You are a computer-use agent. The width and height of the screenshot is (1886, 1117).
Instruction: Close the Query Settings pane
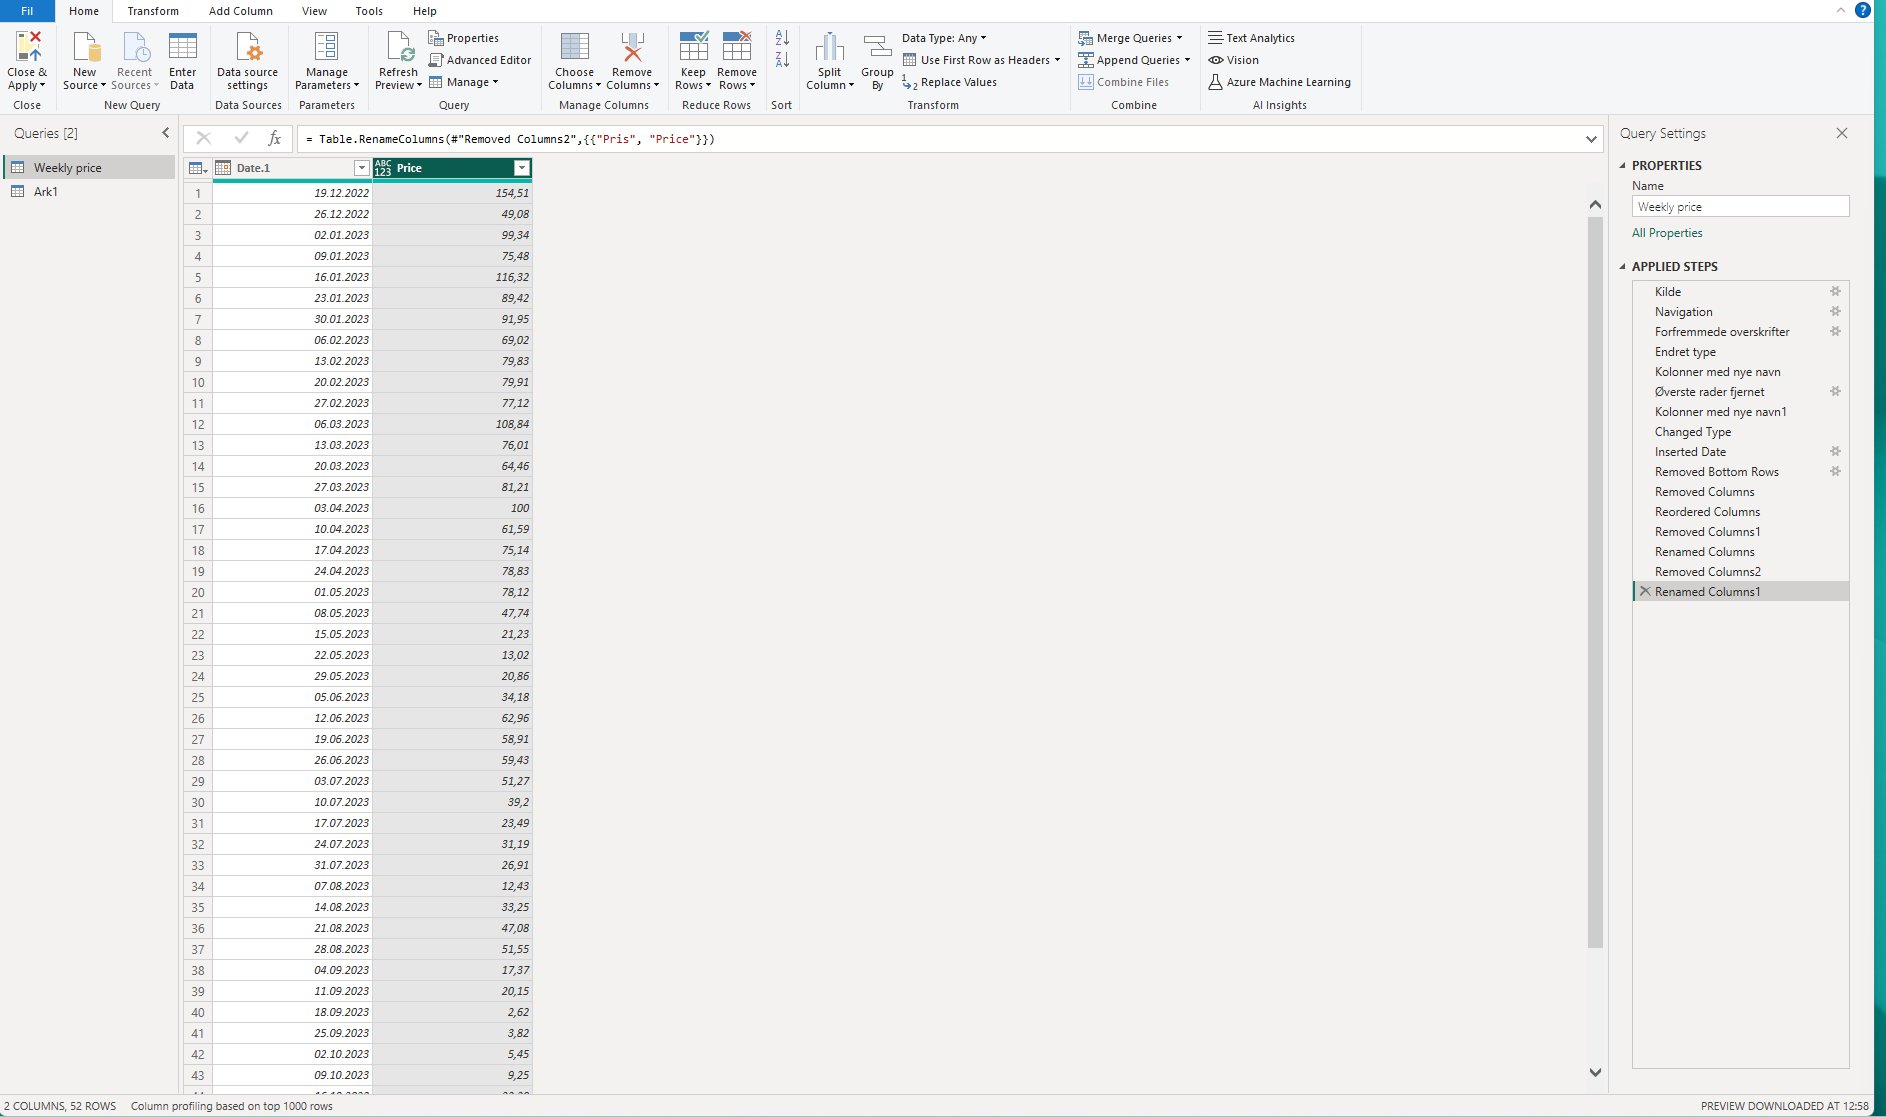pos(1842,133)
